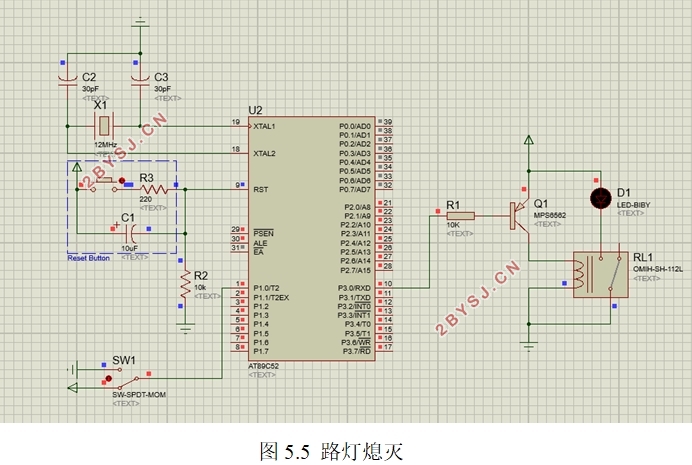Click the P2.0/A8 pin label

pyautogui.click(x=357, y=207)
